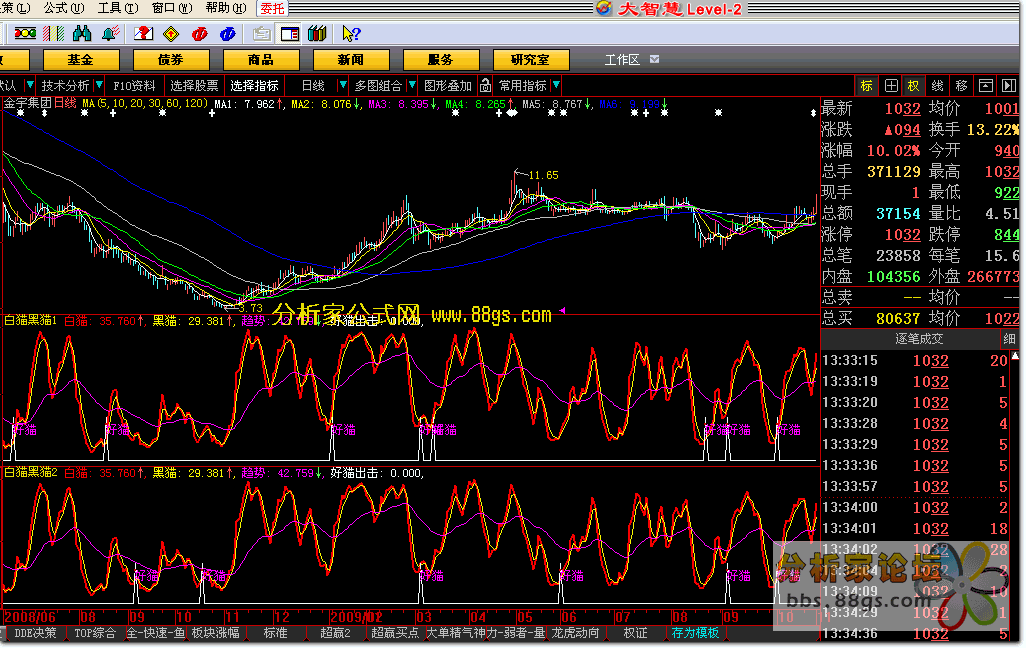Switch to the 权证 bottom tab
This screenshot has width=1026, height=648.
(x=635, y=633)
